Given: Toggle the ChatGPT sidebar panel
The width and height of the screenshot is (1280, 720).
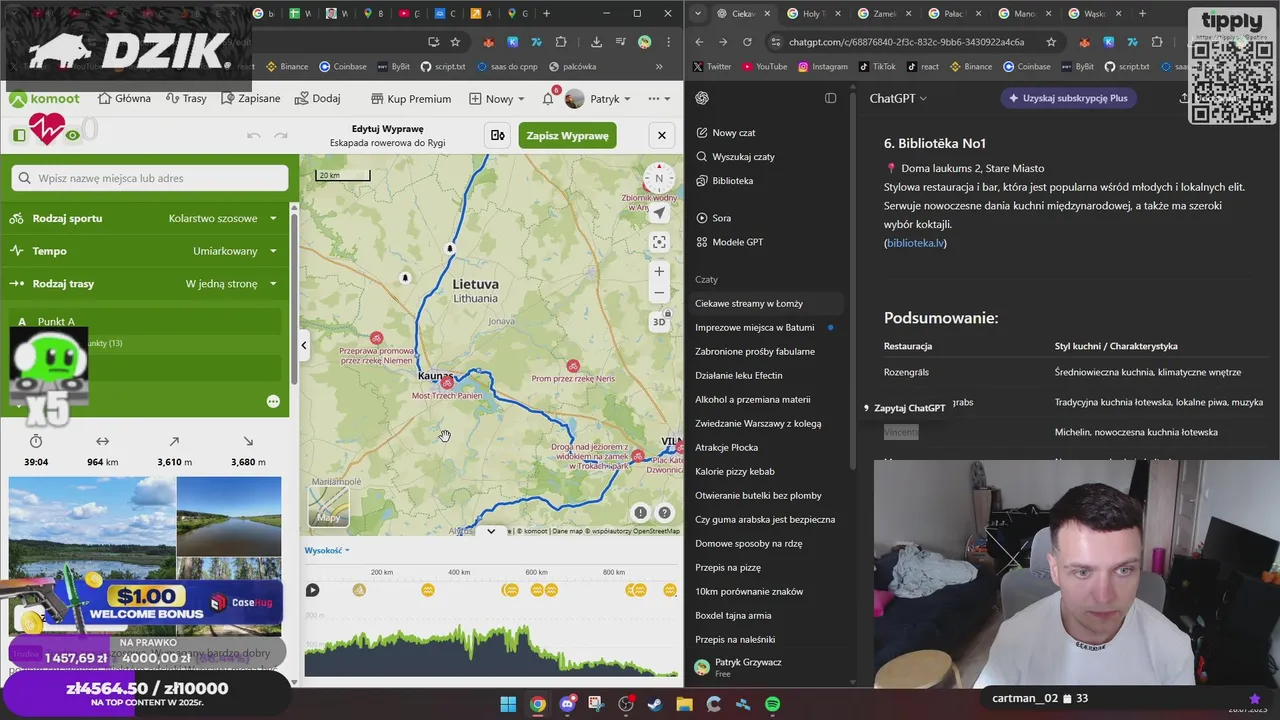Looking at the screenshot, I should click(x=830, y=98).
